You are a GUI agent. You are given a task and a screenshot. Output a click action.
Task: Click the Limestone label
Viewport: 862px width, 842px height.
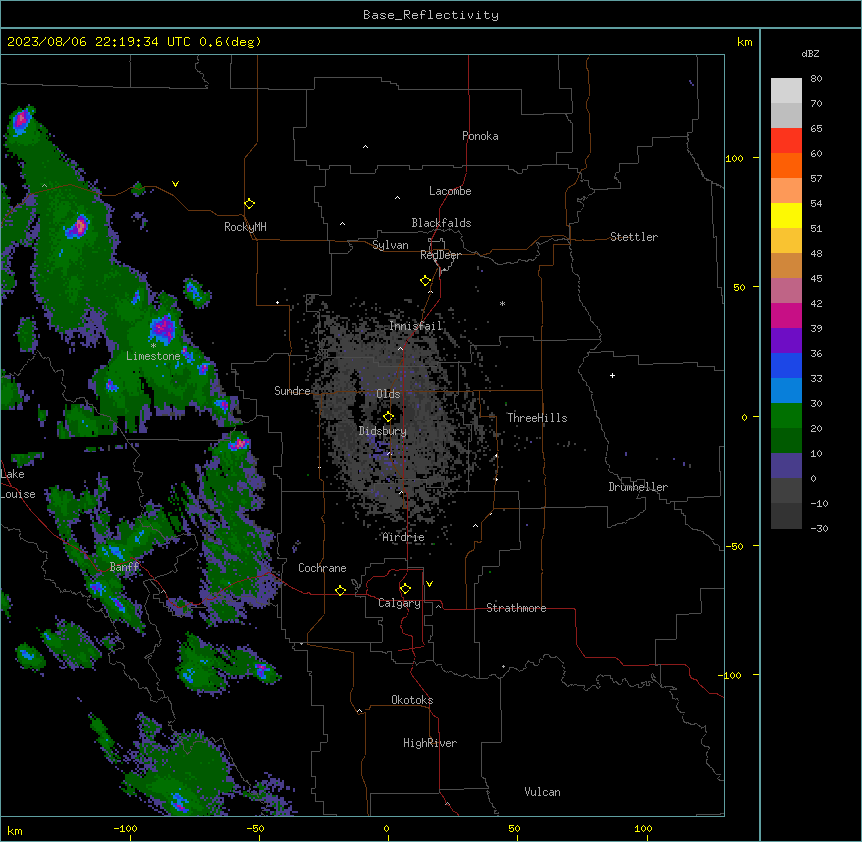click(153, 356)
